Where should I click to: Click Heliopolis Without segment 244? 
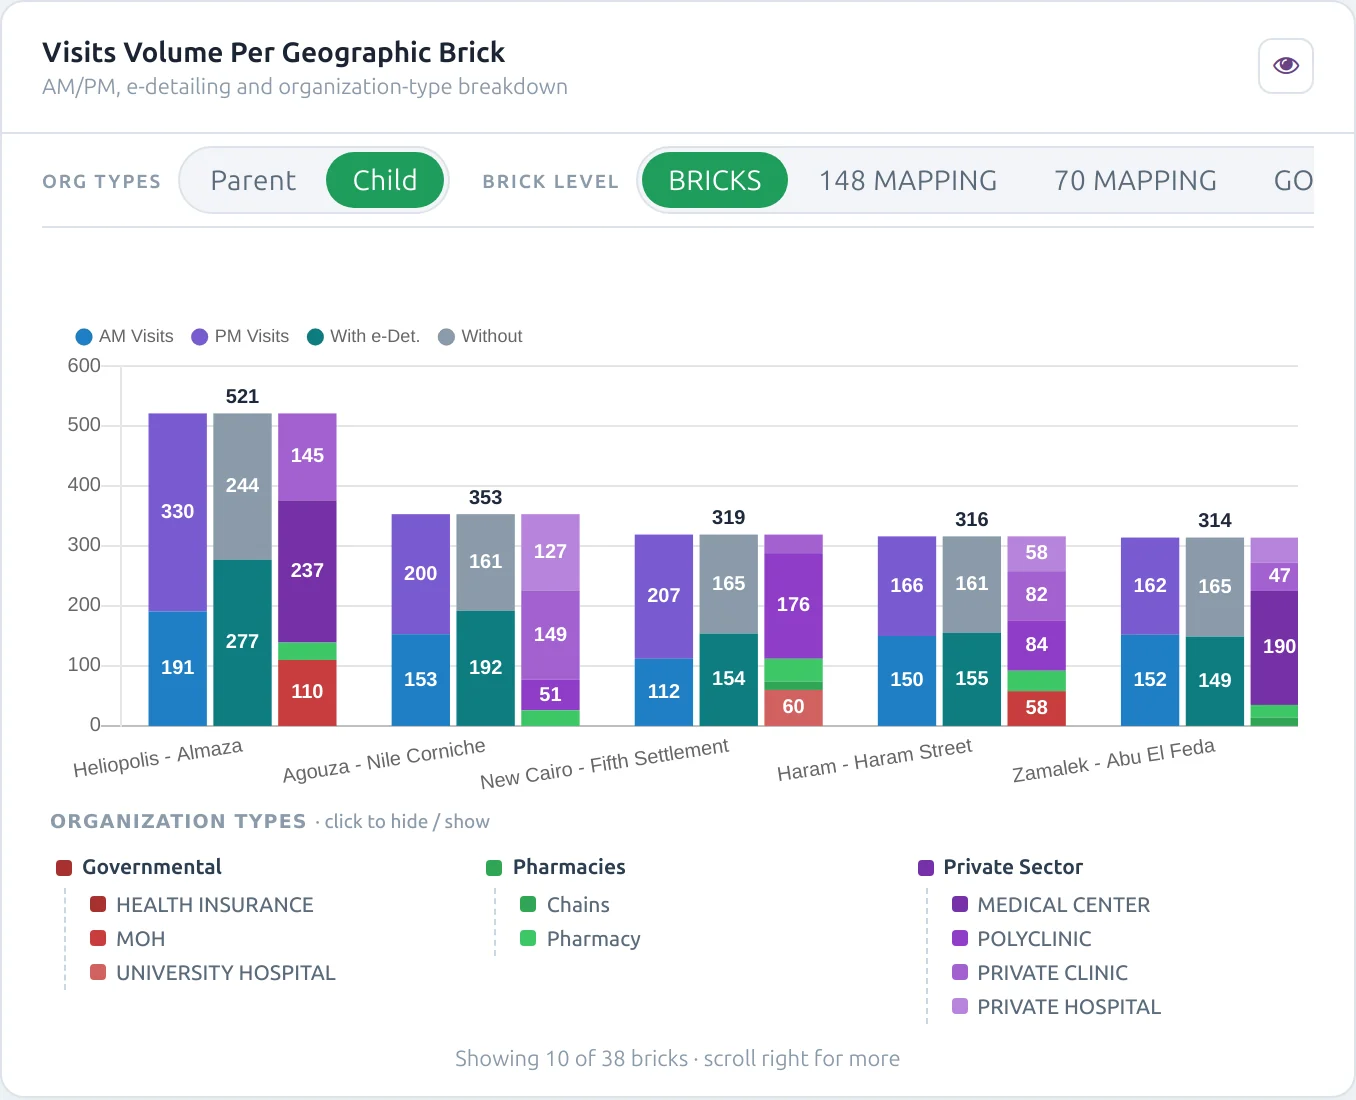[x=242, y=487]
